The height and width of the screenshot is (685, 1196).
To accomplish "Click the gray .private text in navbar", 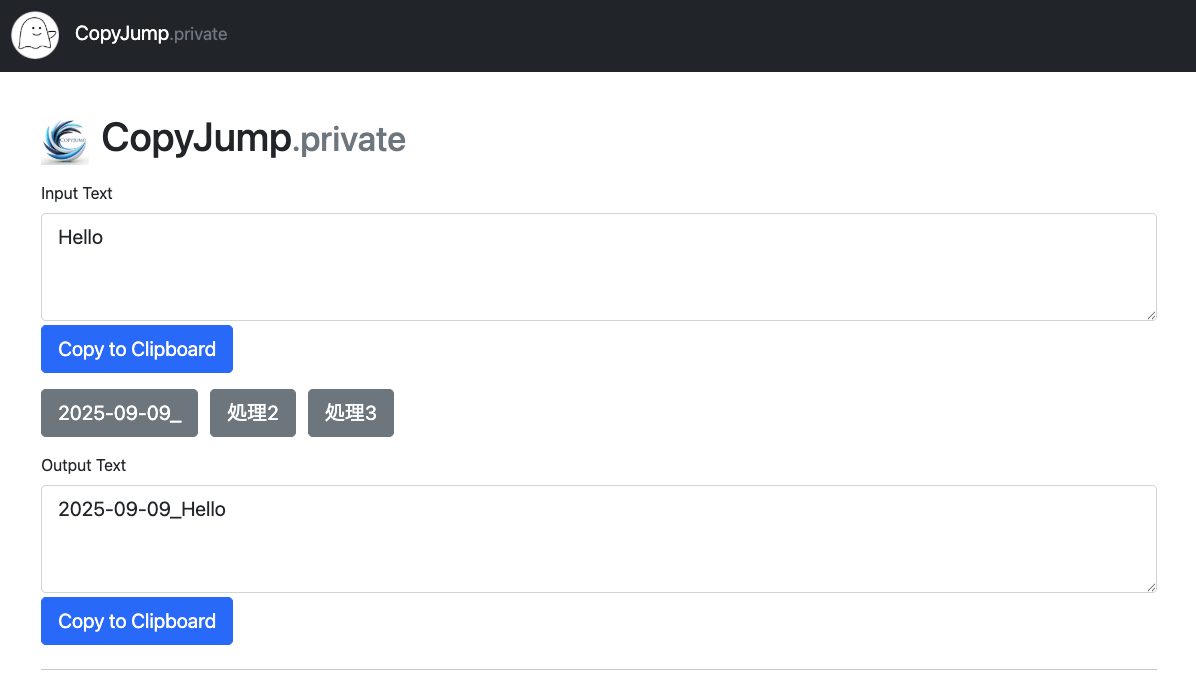I will point(199,35).
